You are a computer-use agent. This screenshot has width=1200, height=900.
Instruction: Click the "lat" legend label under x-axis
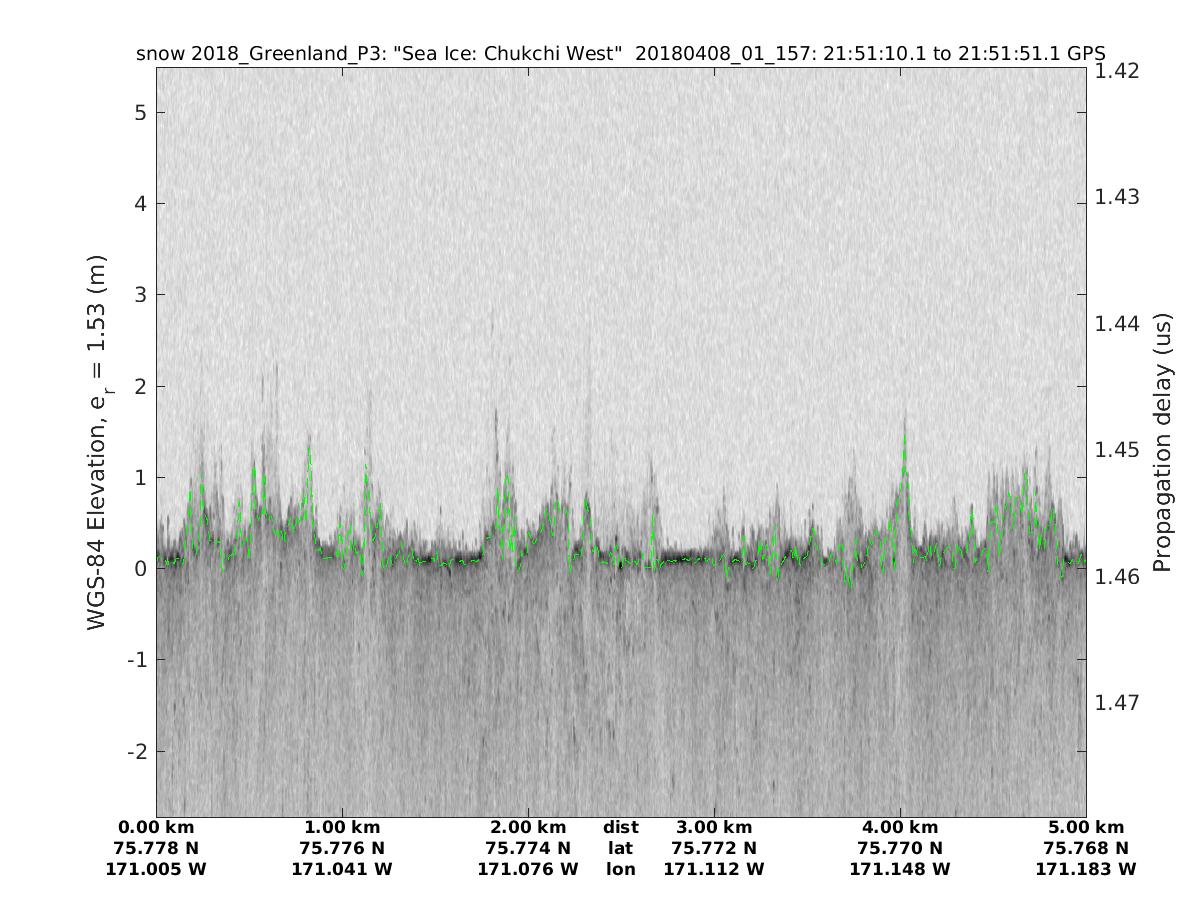[x=621, y=848]
